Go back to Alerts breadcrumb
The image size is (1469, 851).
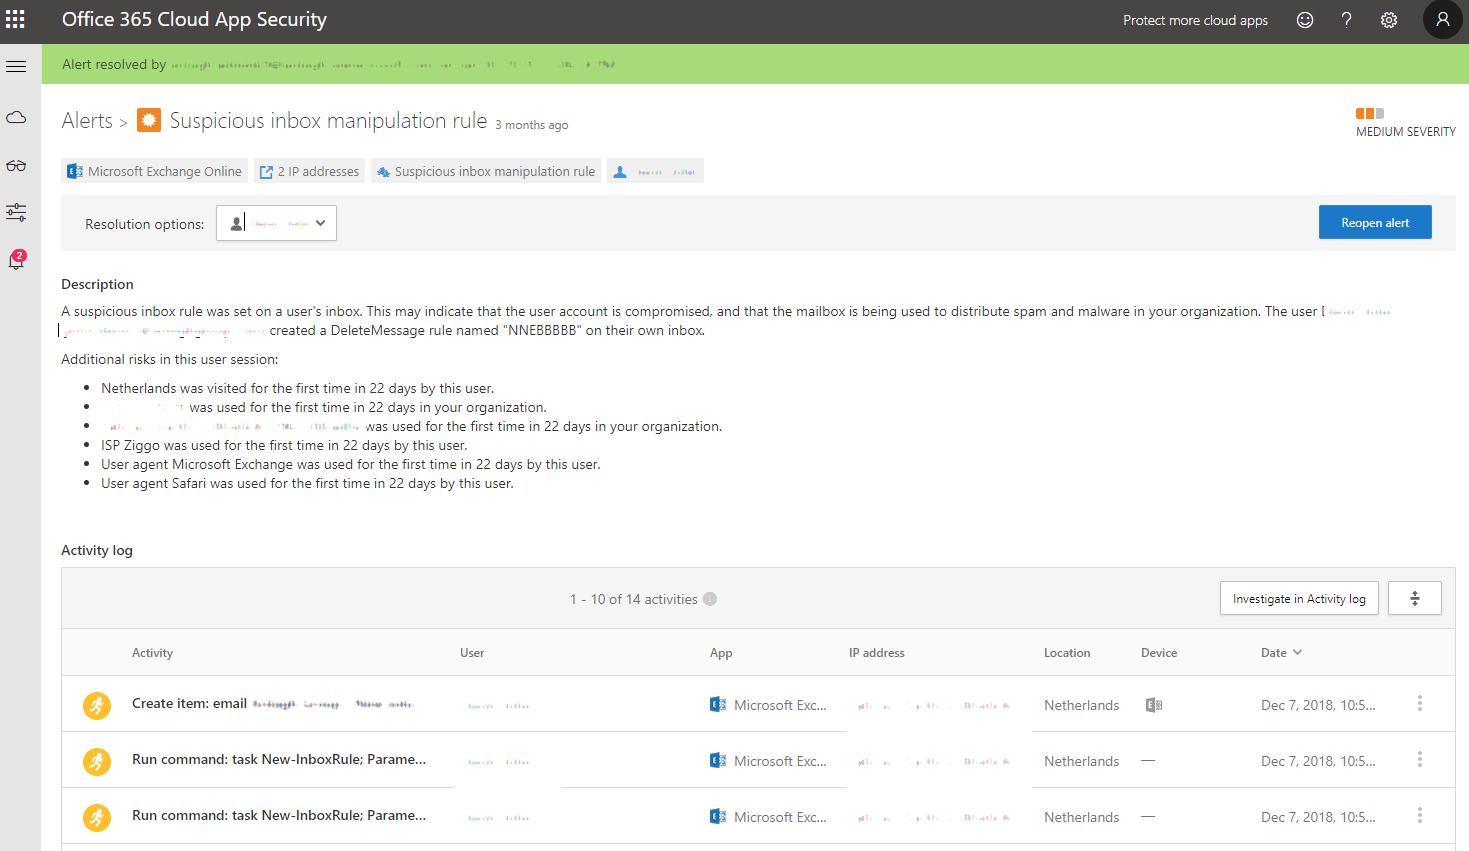pyautogui.click(x=87, y=121)
